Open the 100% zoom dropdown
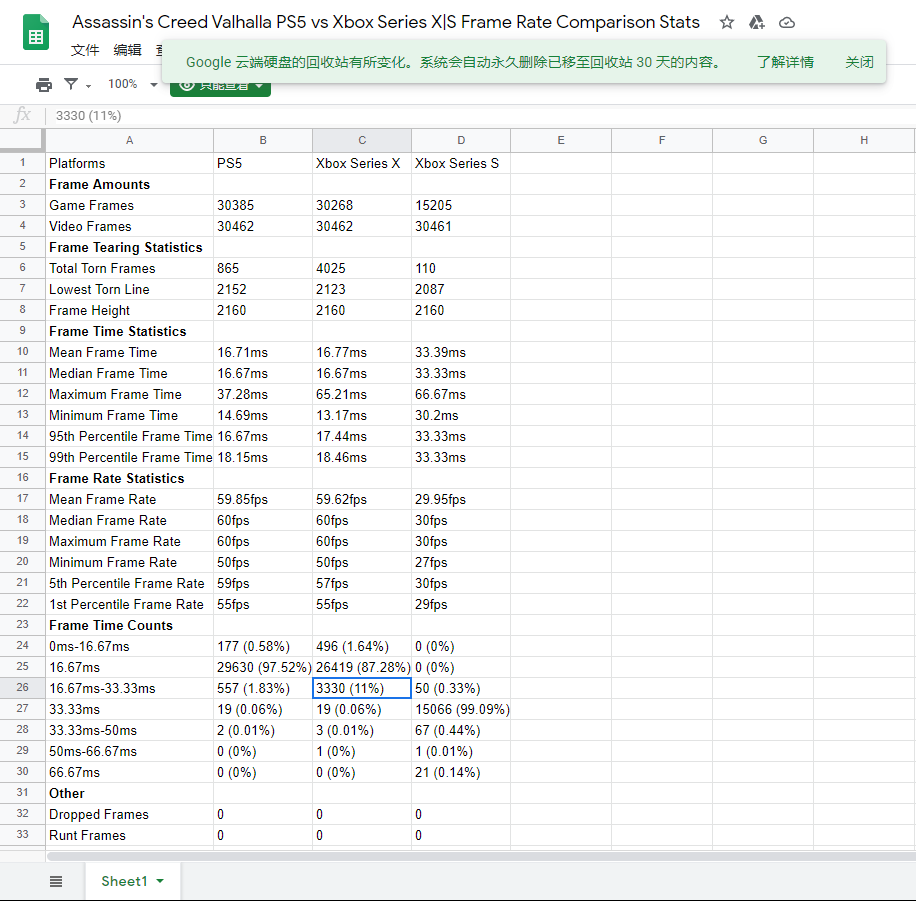This screenshot has width=916, height=901. point(133,84)
